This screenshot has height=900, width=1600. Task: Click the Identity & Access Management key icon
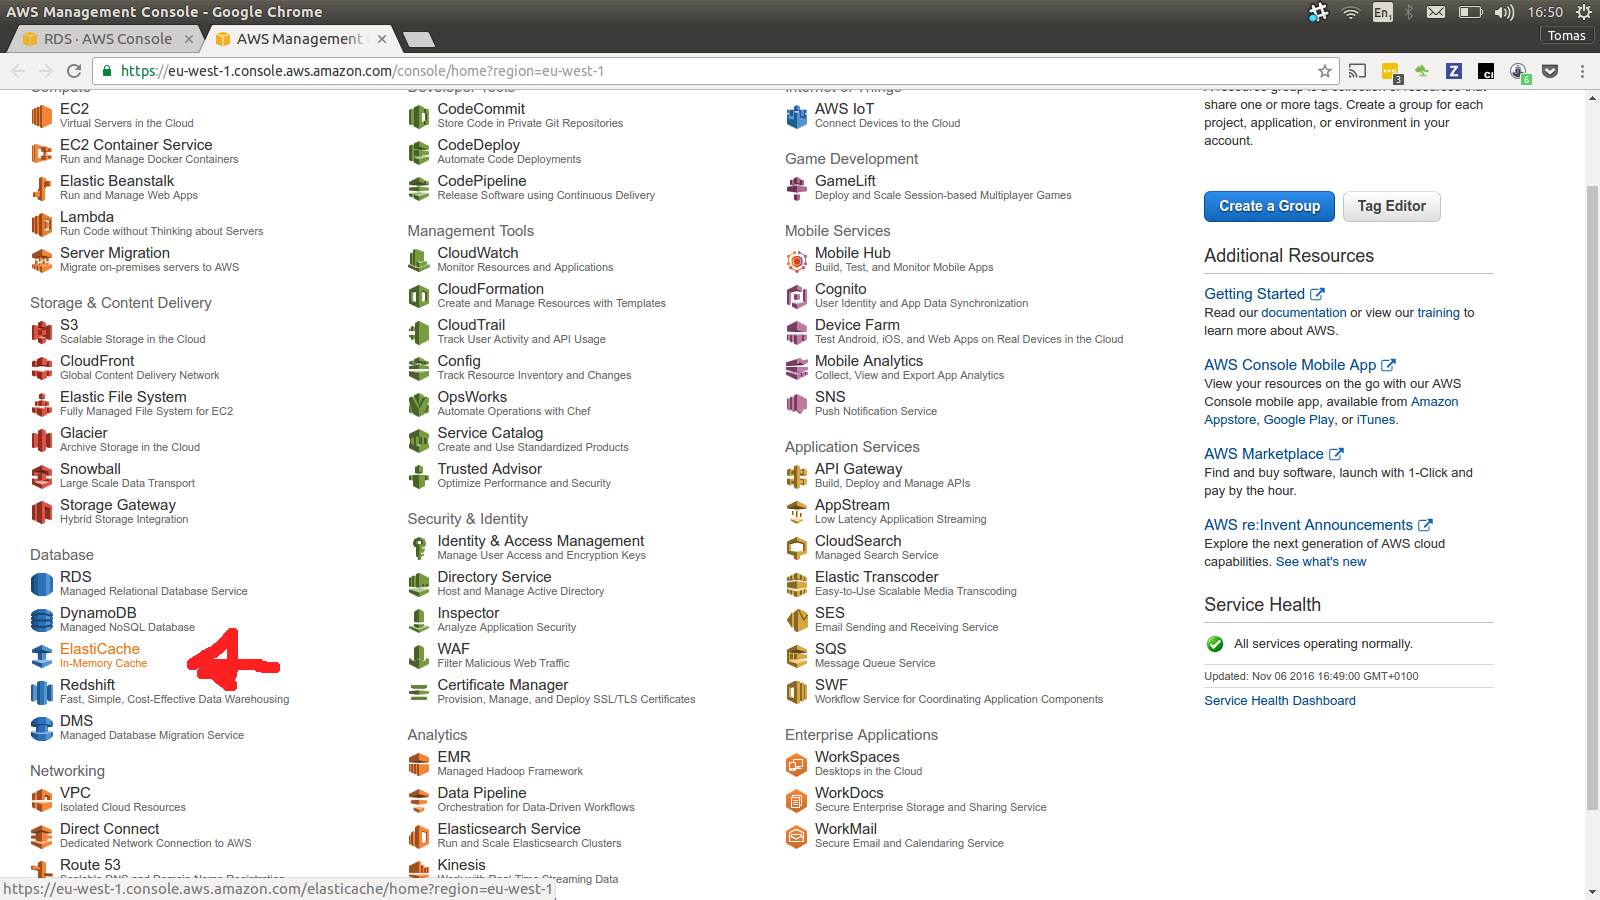coord(419,548)
